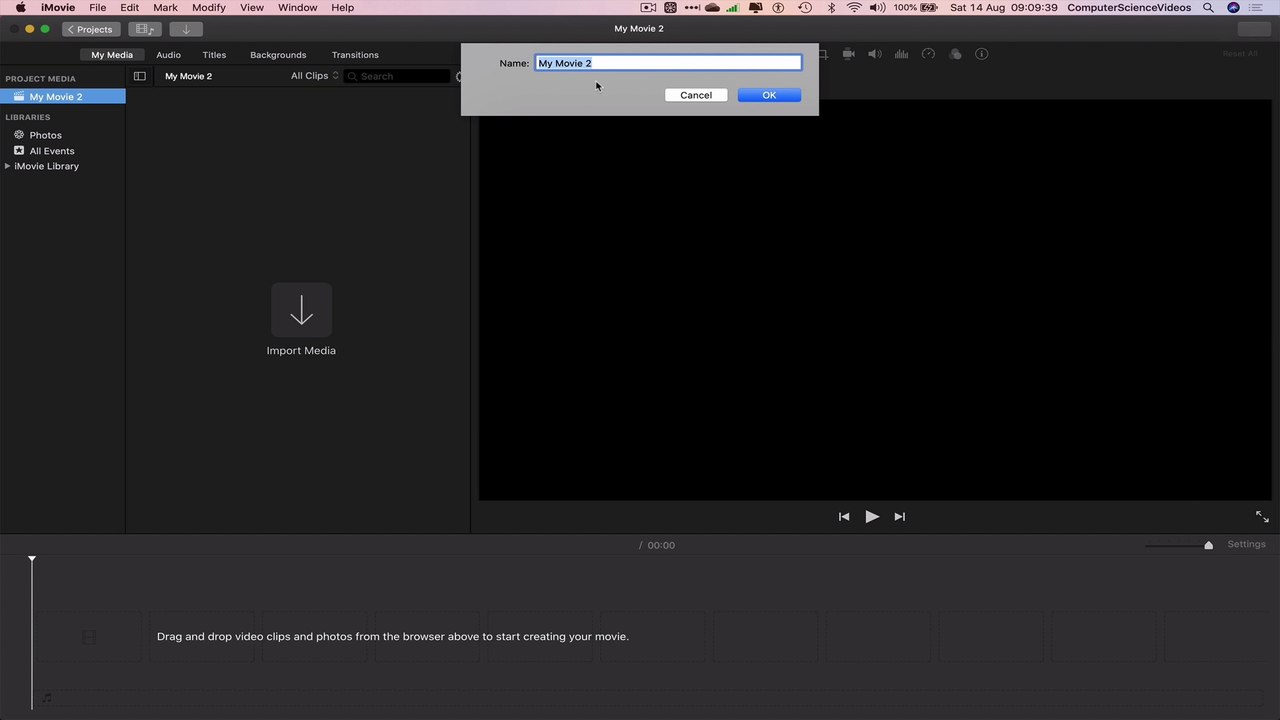The image size is (1280, 720).
Task: Open the View menu
Action: 252,8
